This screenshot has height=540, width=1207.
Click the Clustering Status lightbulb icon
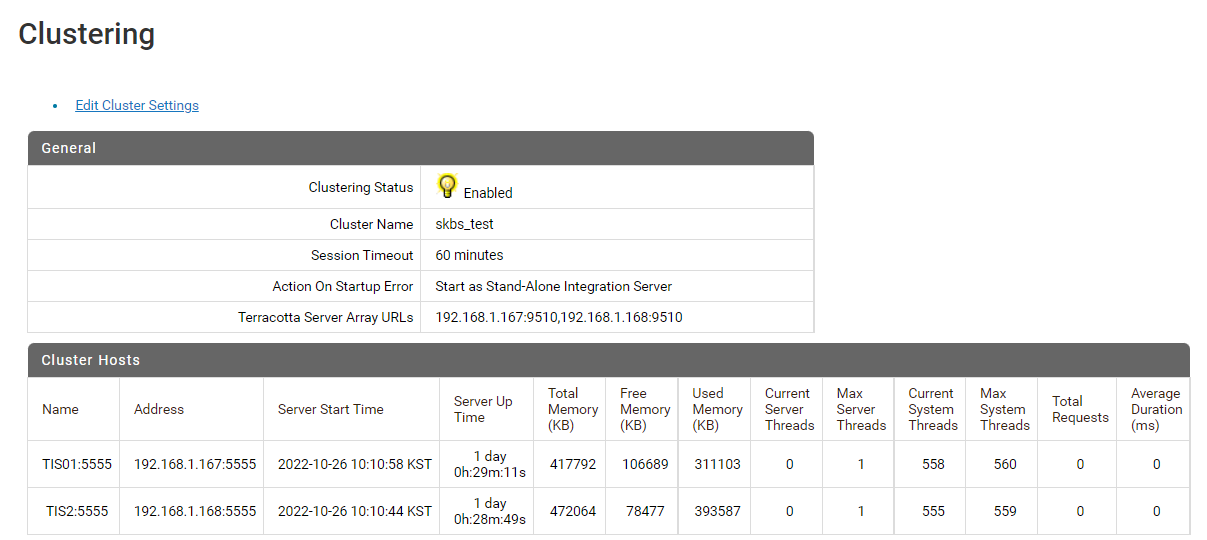click(448, 187)
